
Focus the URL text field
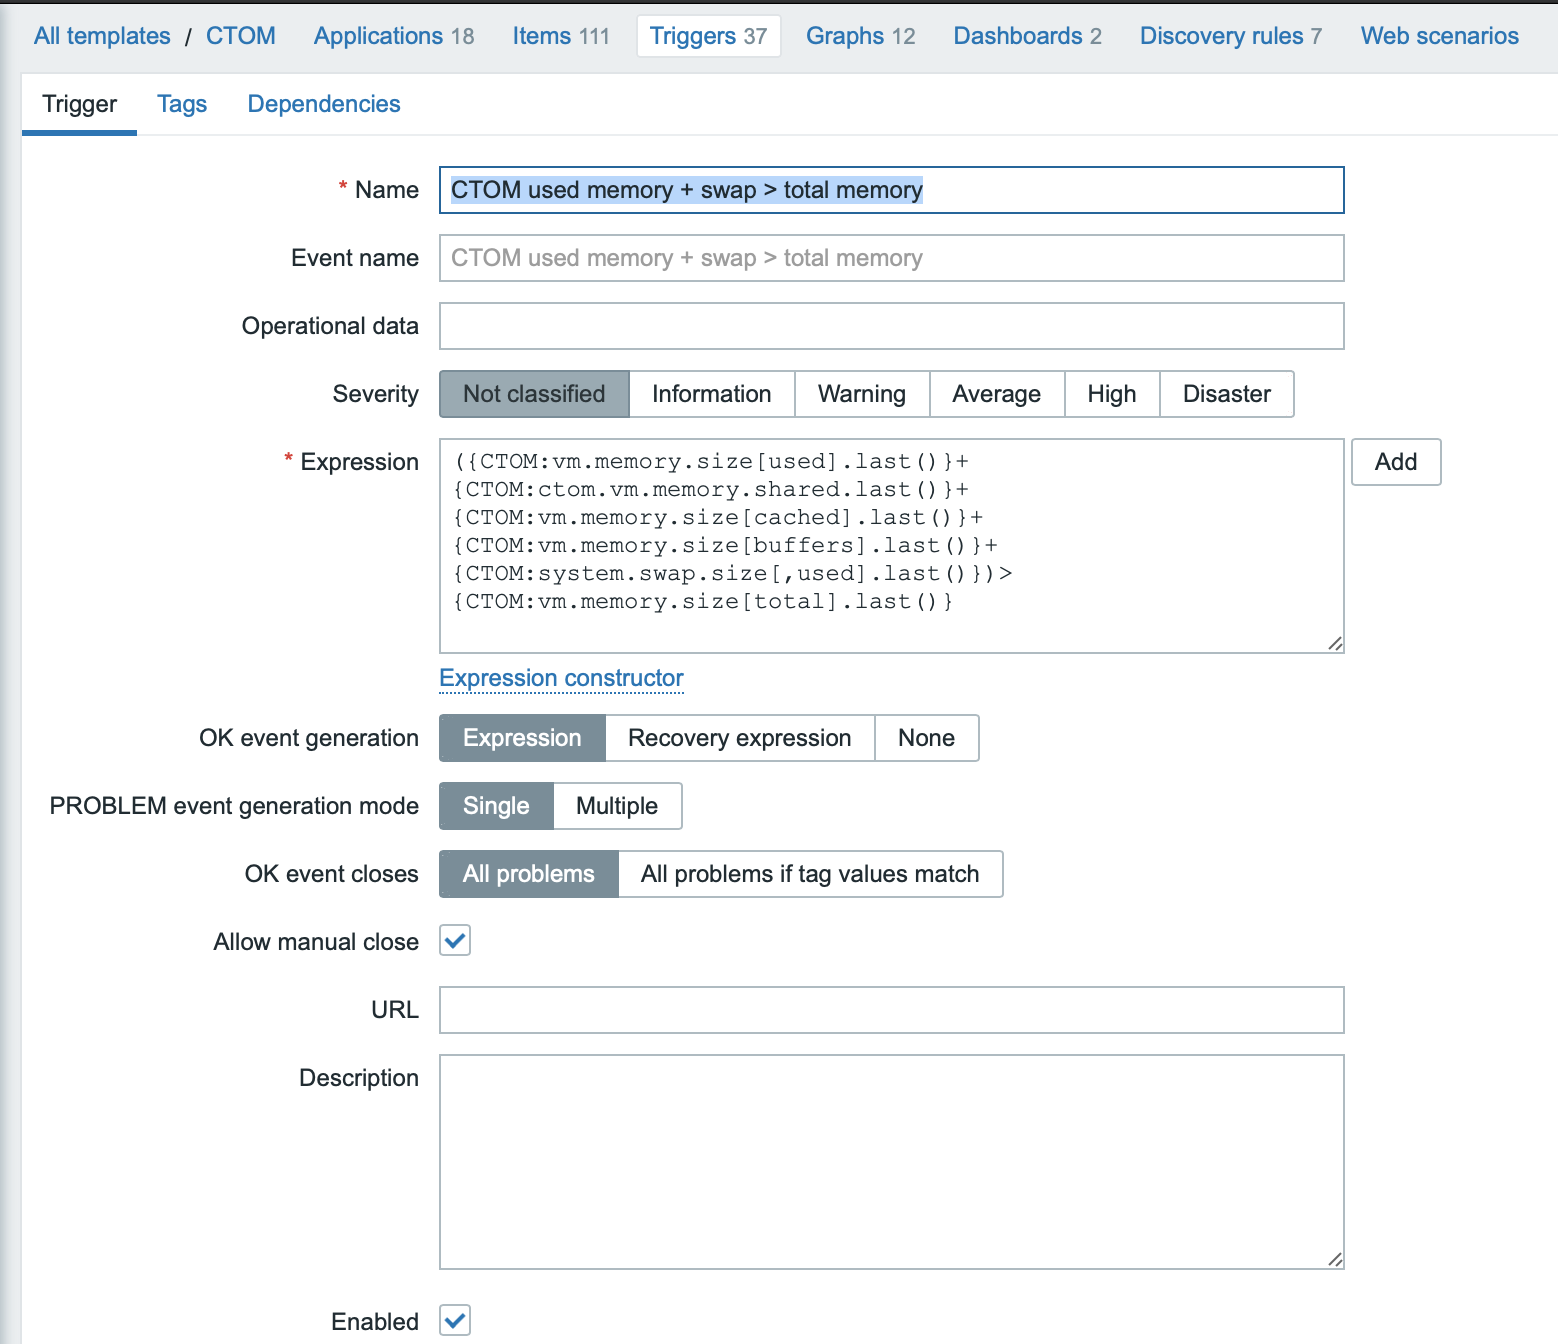click(x=891, y=1010)
